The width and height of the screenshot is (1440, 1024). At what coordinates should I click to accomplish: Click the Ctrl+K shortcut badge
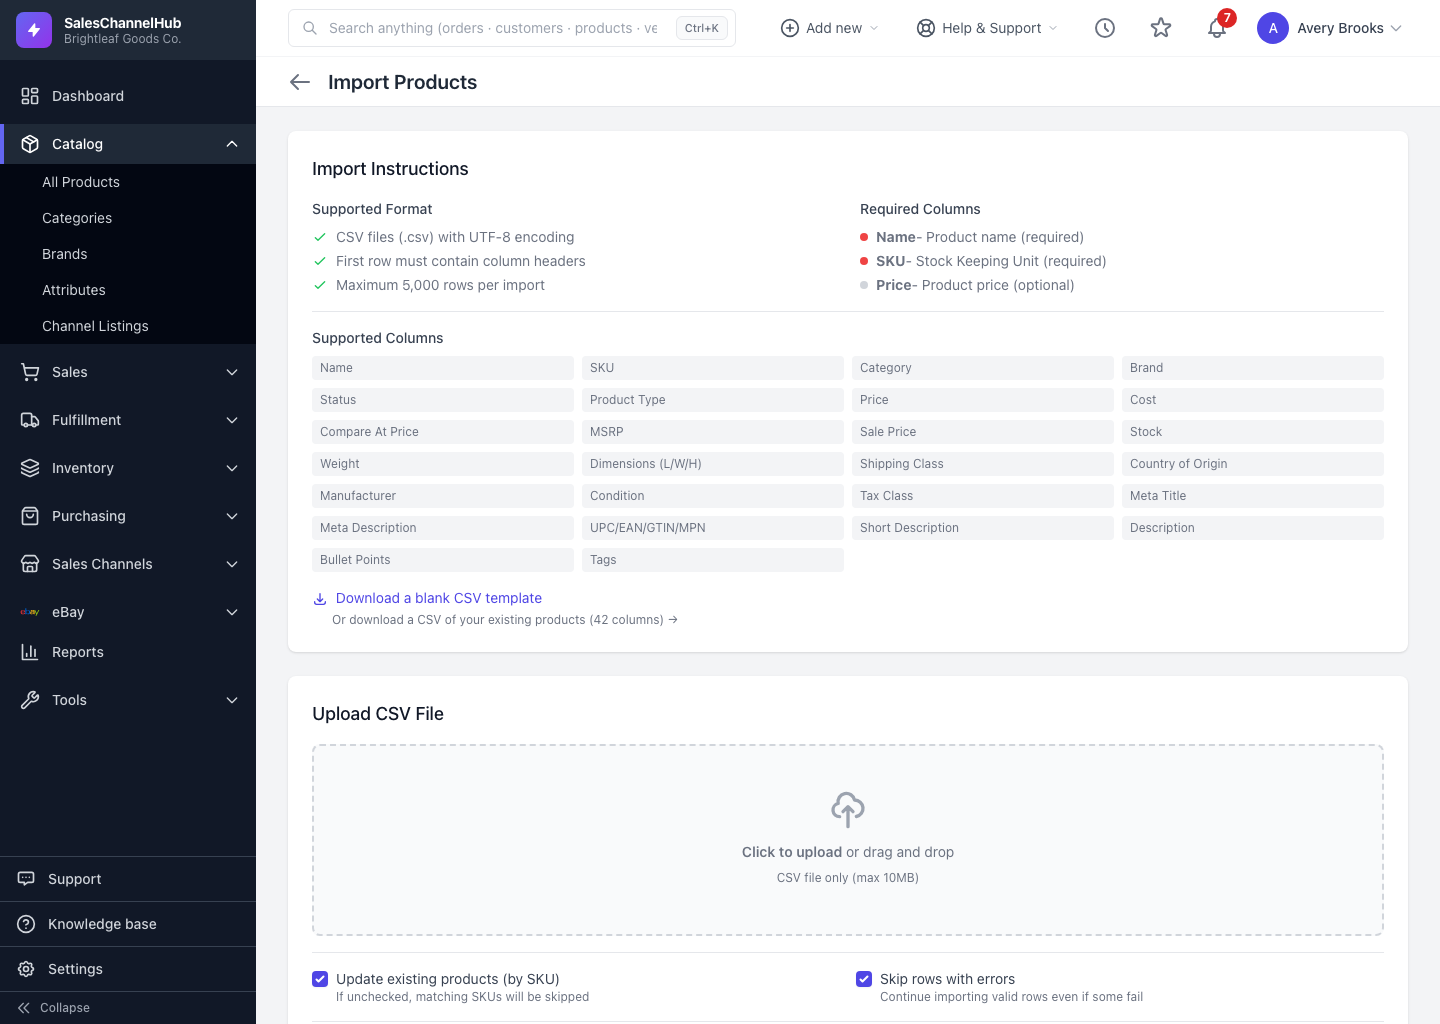point(702,28)
